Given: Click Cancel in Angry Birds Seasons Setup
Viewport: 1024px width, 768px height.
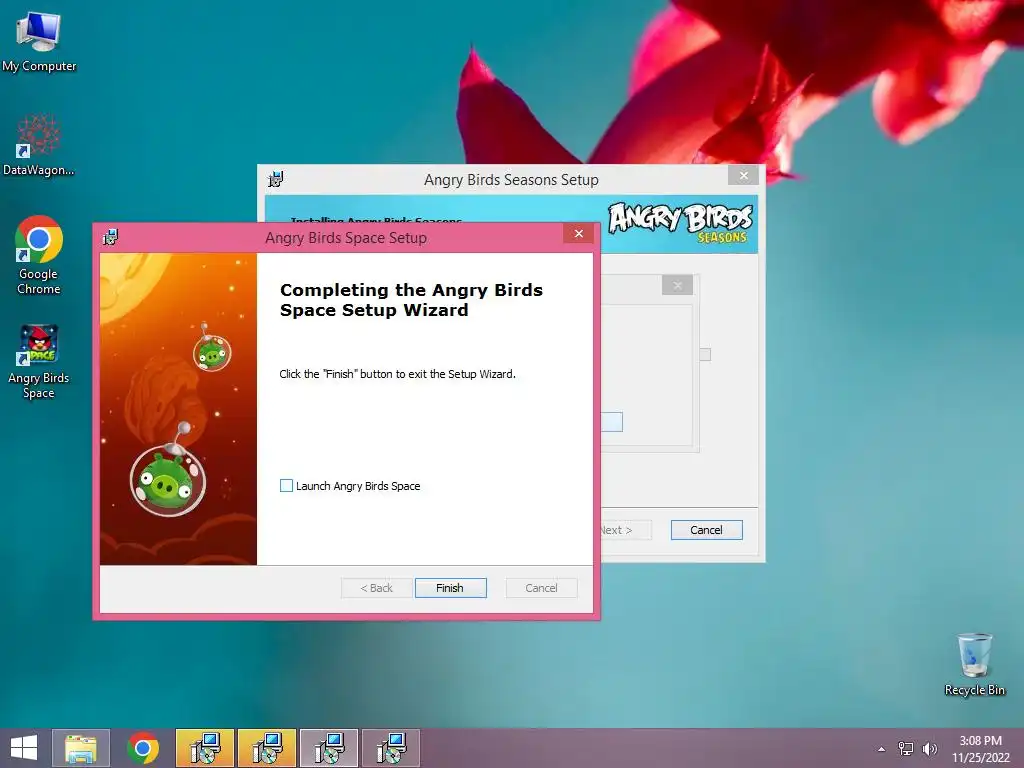Looking at the screenshot, I should pyautogui.click(x=707, y=530).
